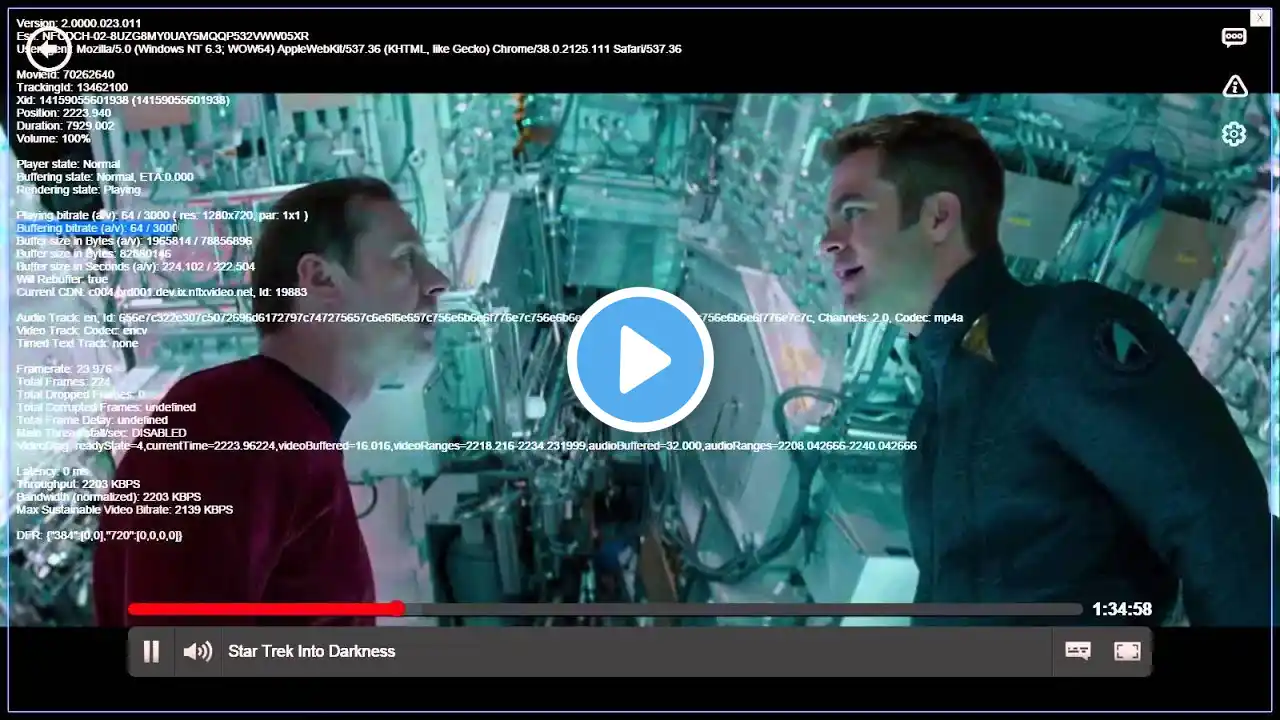The height and width of the screenshot is (720, 1280).
Task: Click the warning triangle icon
Action: click(x=1235, y=86)
